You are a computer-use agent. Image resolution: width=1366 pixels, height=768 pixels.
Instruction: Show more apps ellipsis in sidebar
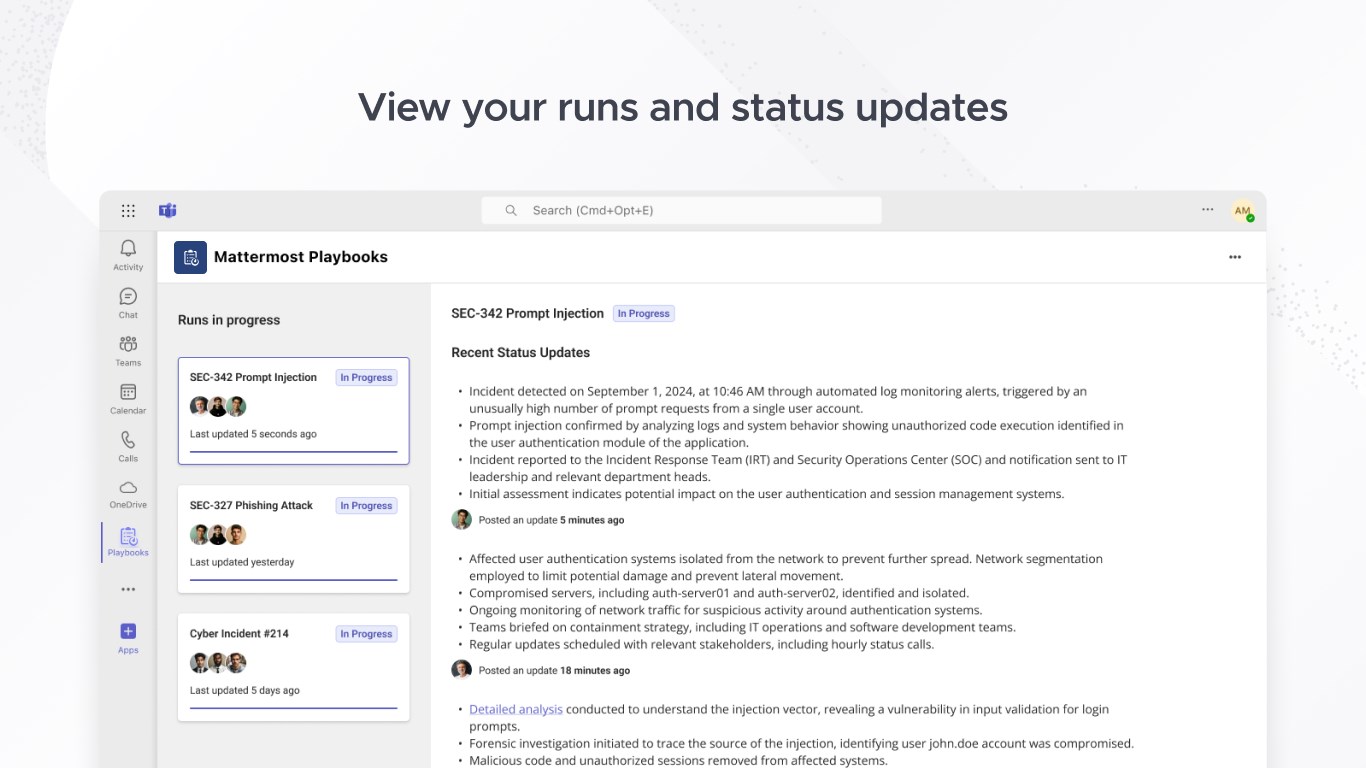point(128,590)
